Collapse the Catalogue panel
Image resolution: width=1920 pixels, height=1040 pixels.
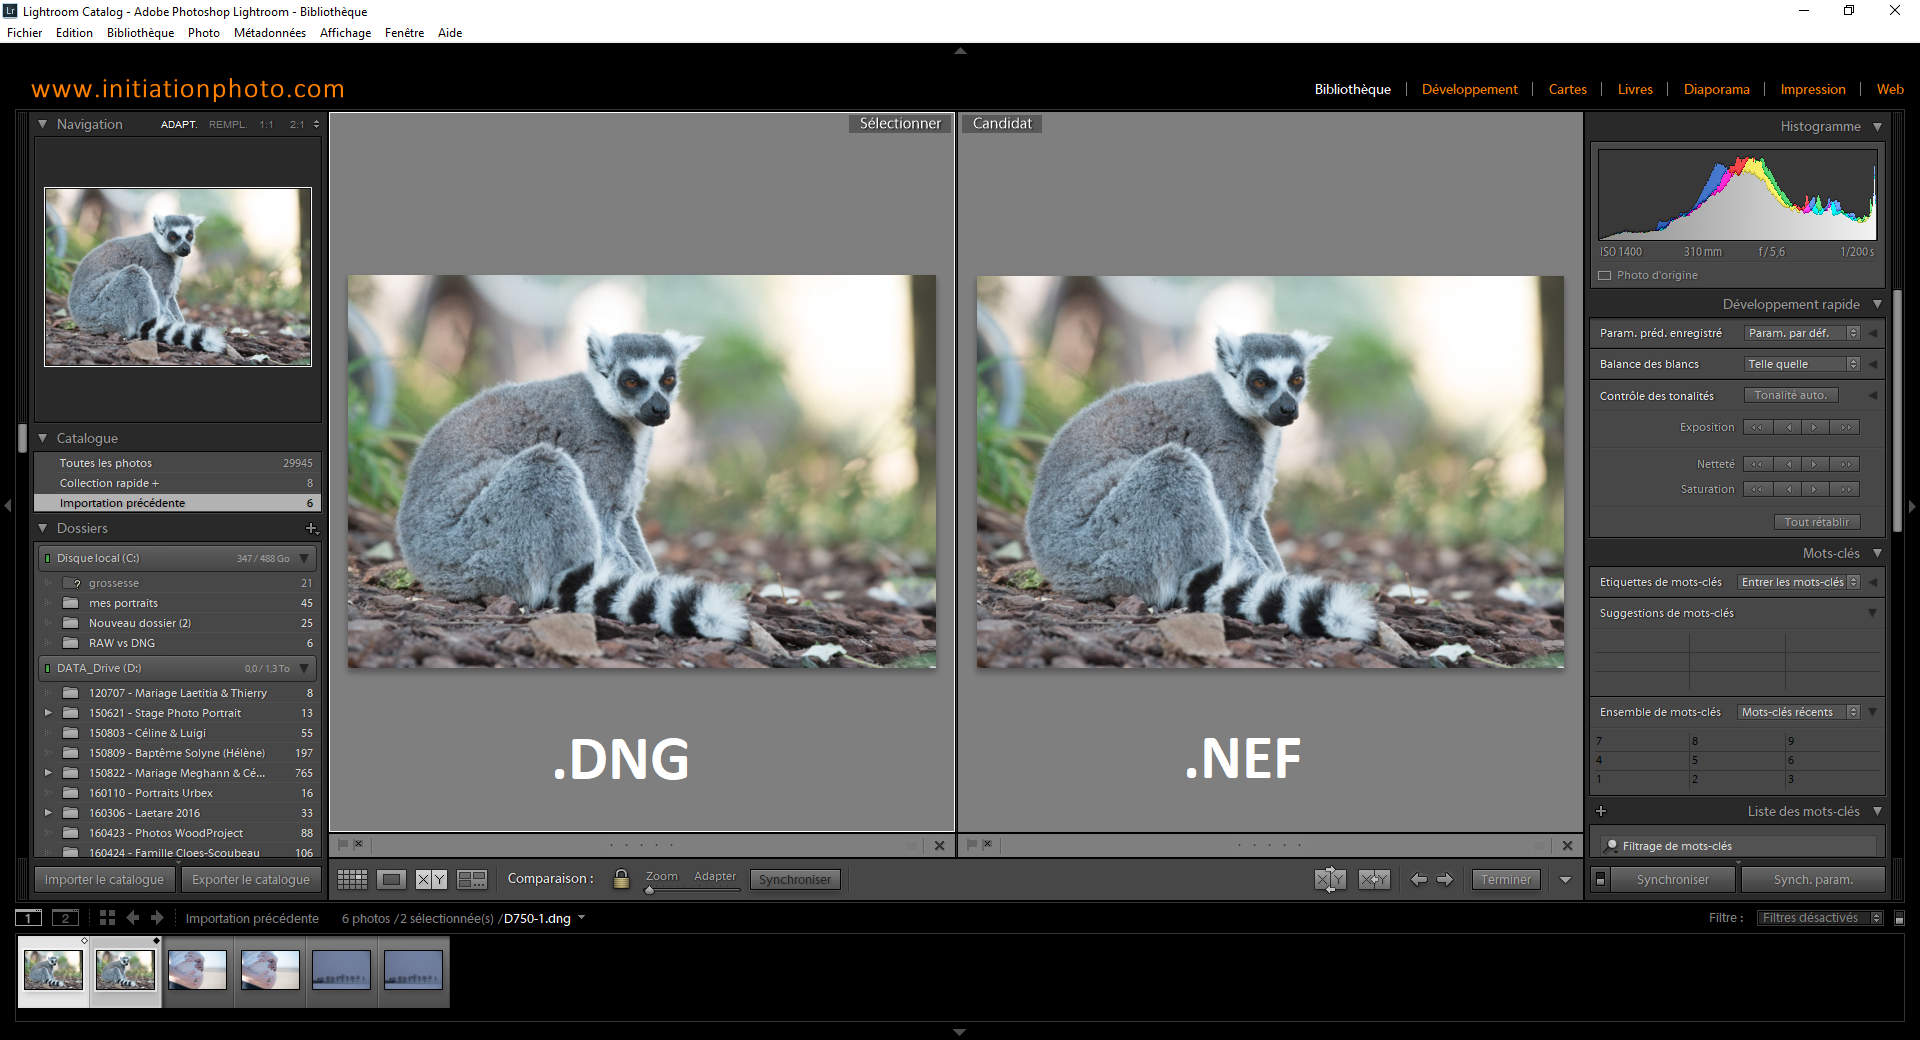43,438
